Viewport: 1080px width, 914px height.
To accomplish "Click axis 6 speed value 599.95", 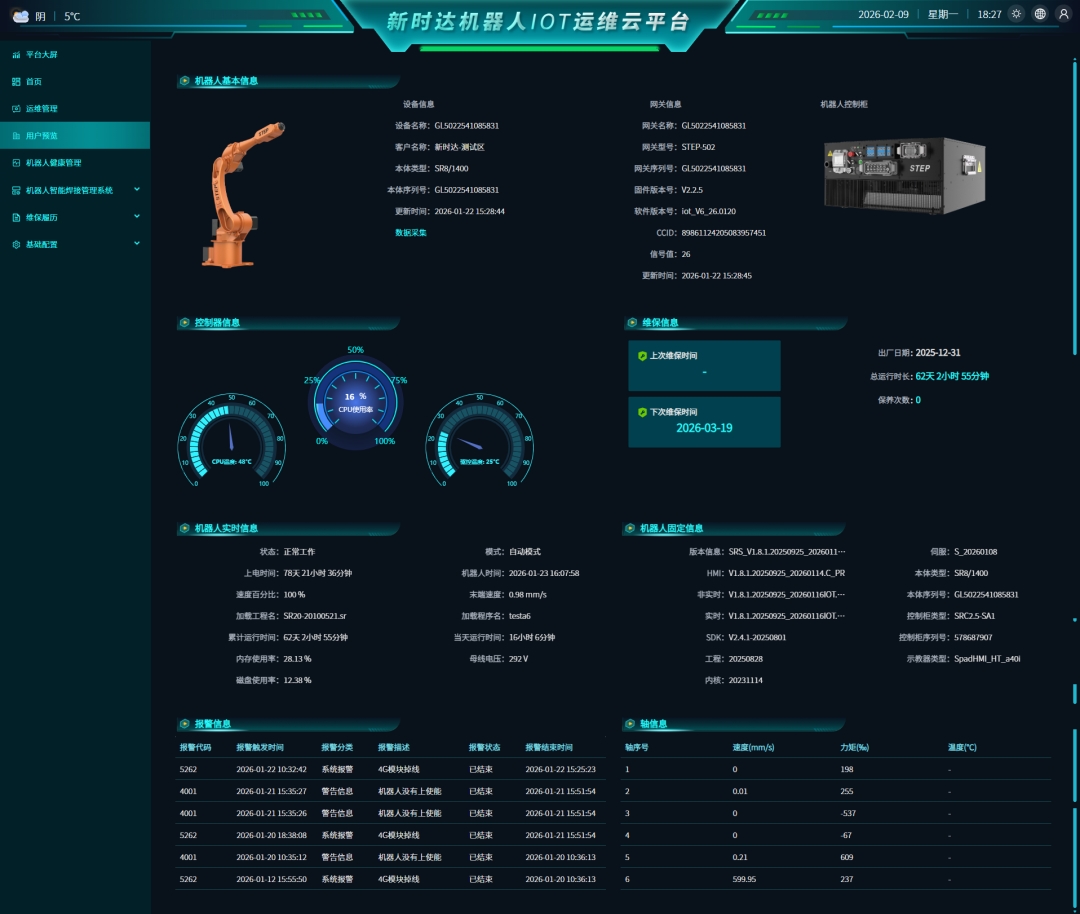I will pos(744,880).
